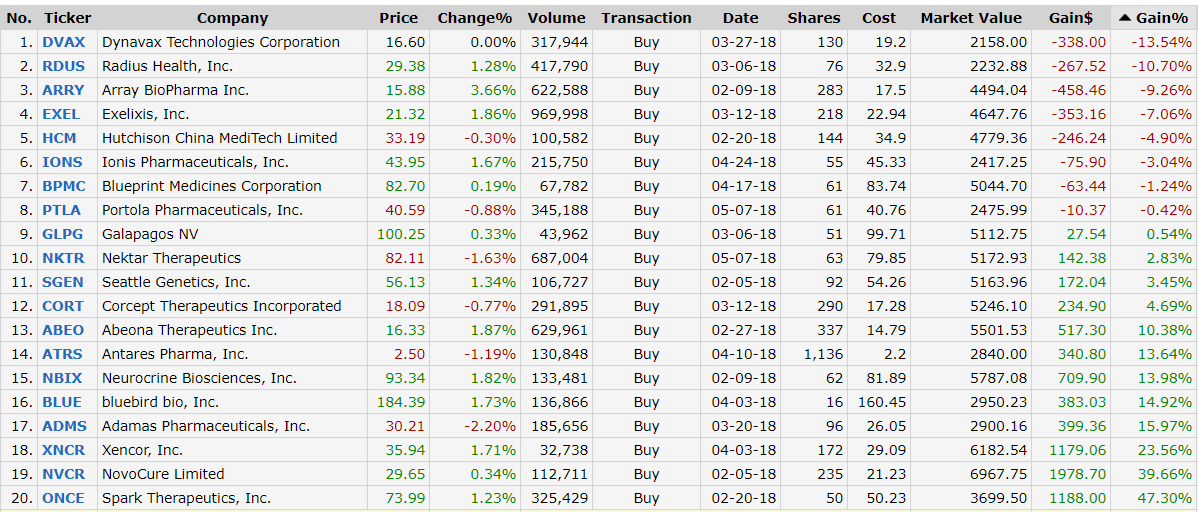The height and width of the screenshot is (512, 1198).
Task: Sort by Date column header
Action: click(x=740, y=18)
